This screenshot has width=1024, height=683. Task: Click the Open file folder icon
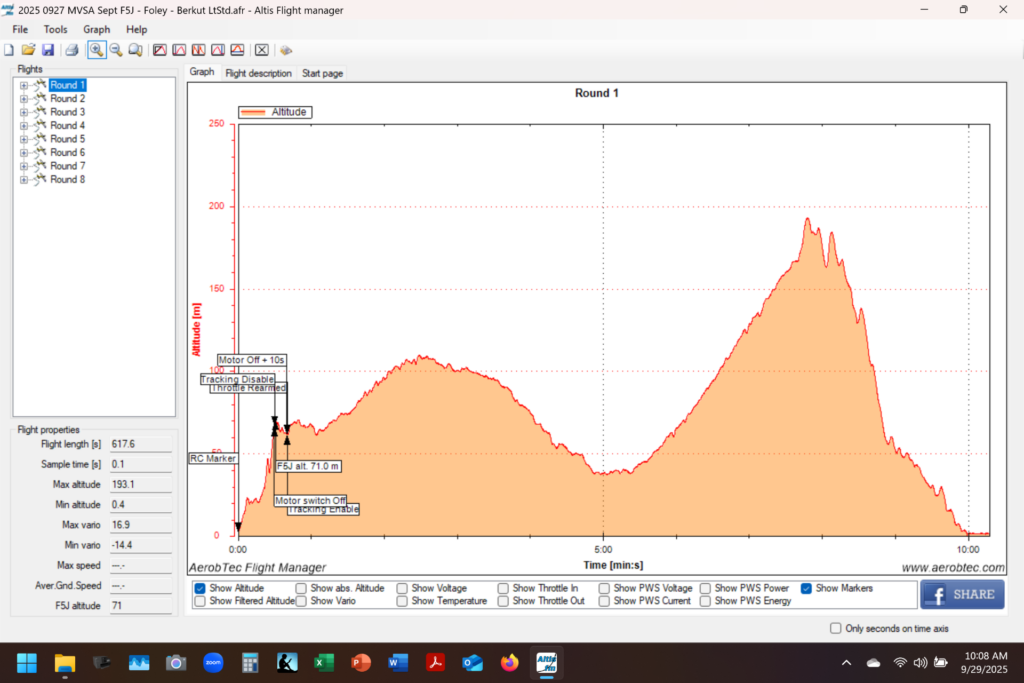pyautogui.click(x=28, y=50)
